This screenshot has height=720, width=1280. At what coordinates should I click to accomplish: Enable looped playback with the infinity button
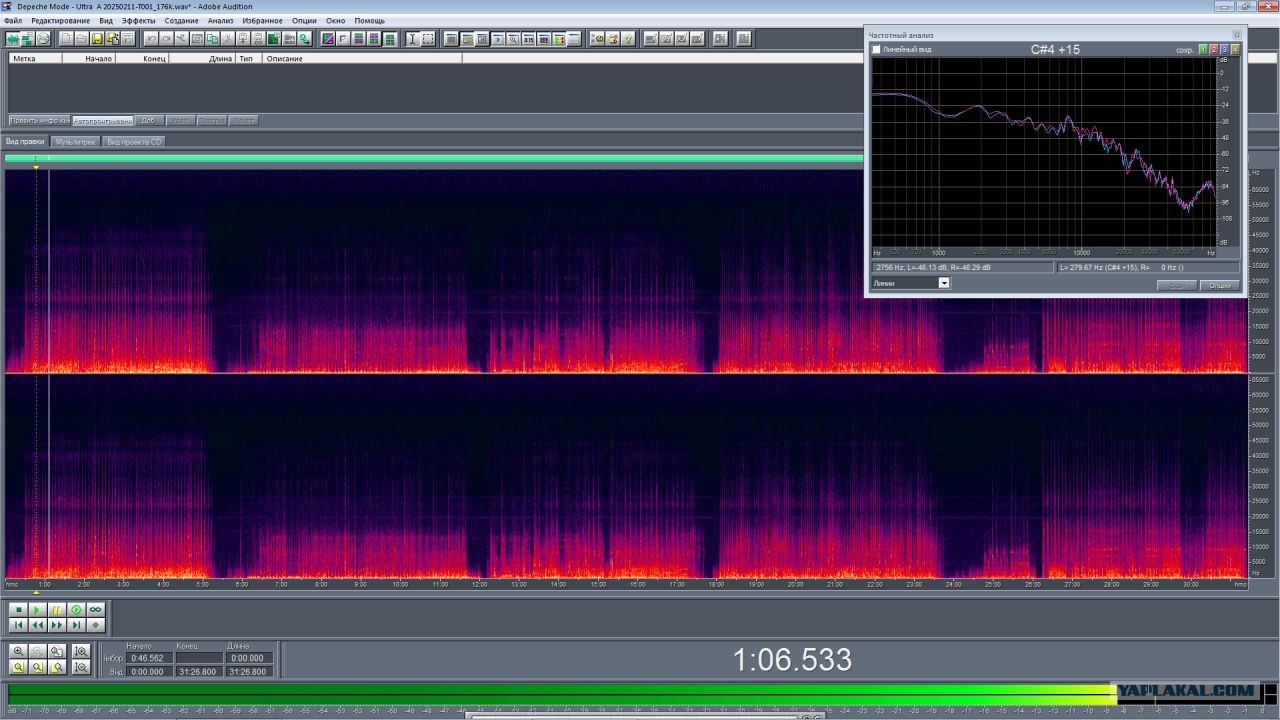(x=96, y=609)
